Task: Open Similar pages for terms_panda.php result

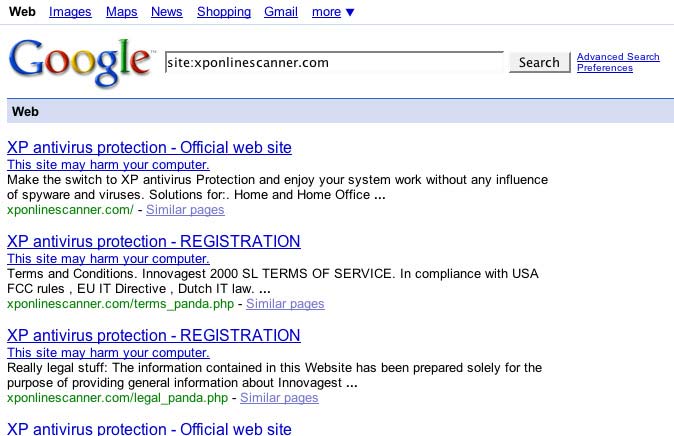Action: point(285,304)
